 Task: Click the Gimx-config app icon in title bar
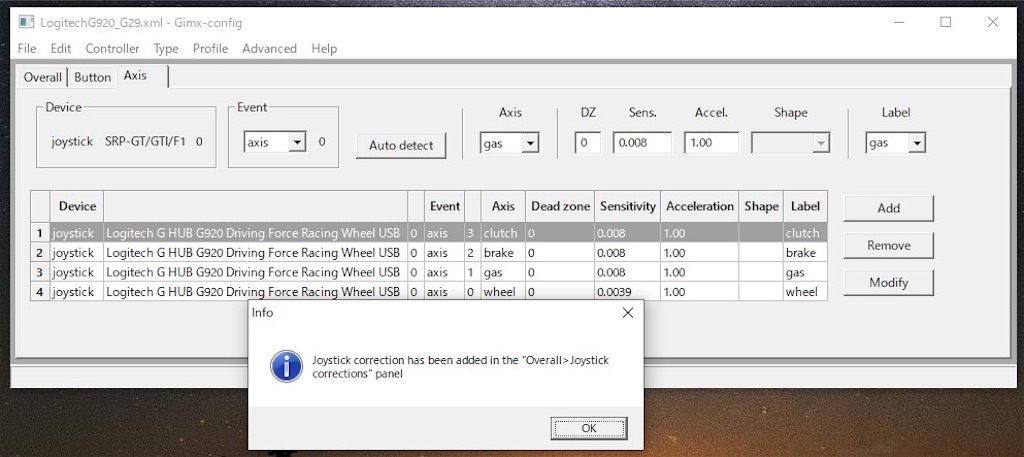tap(26, 22)
